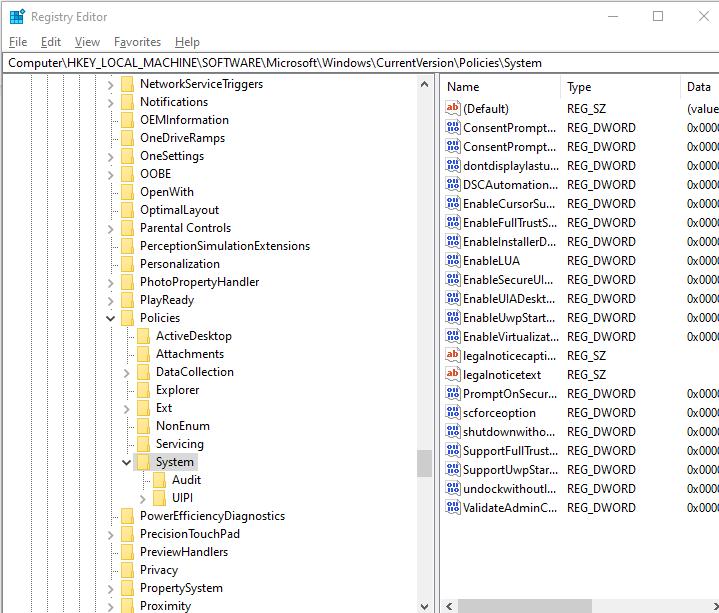Select the OpenWith key in tree

[167, 192]
